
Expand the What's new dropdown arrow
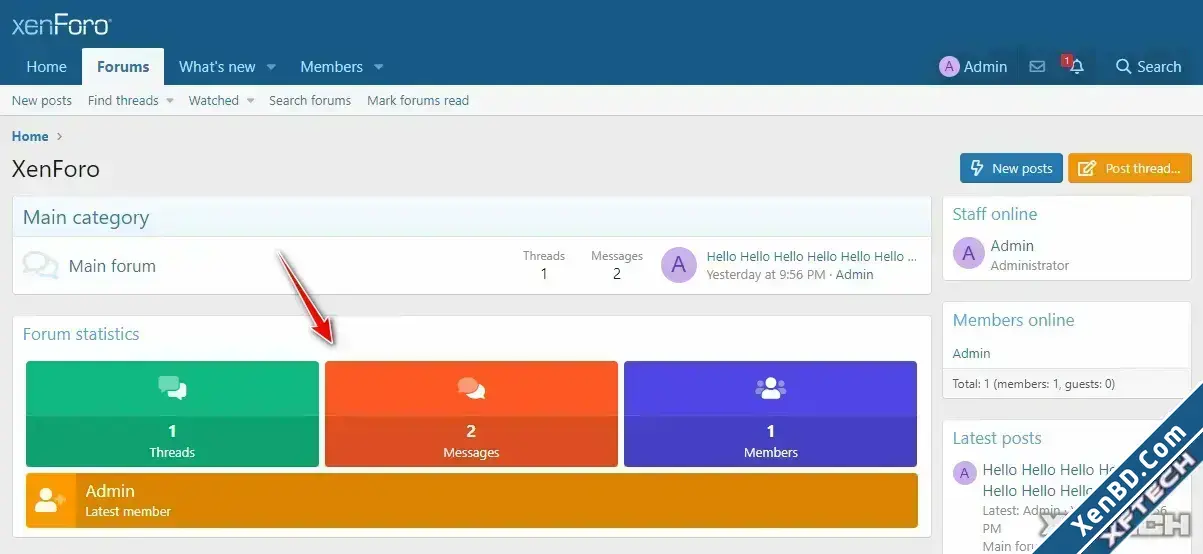coord(271,67)
